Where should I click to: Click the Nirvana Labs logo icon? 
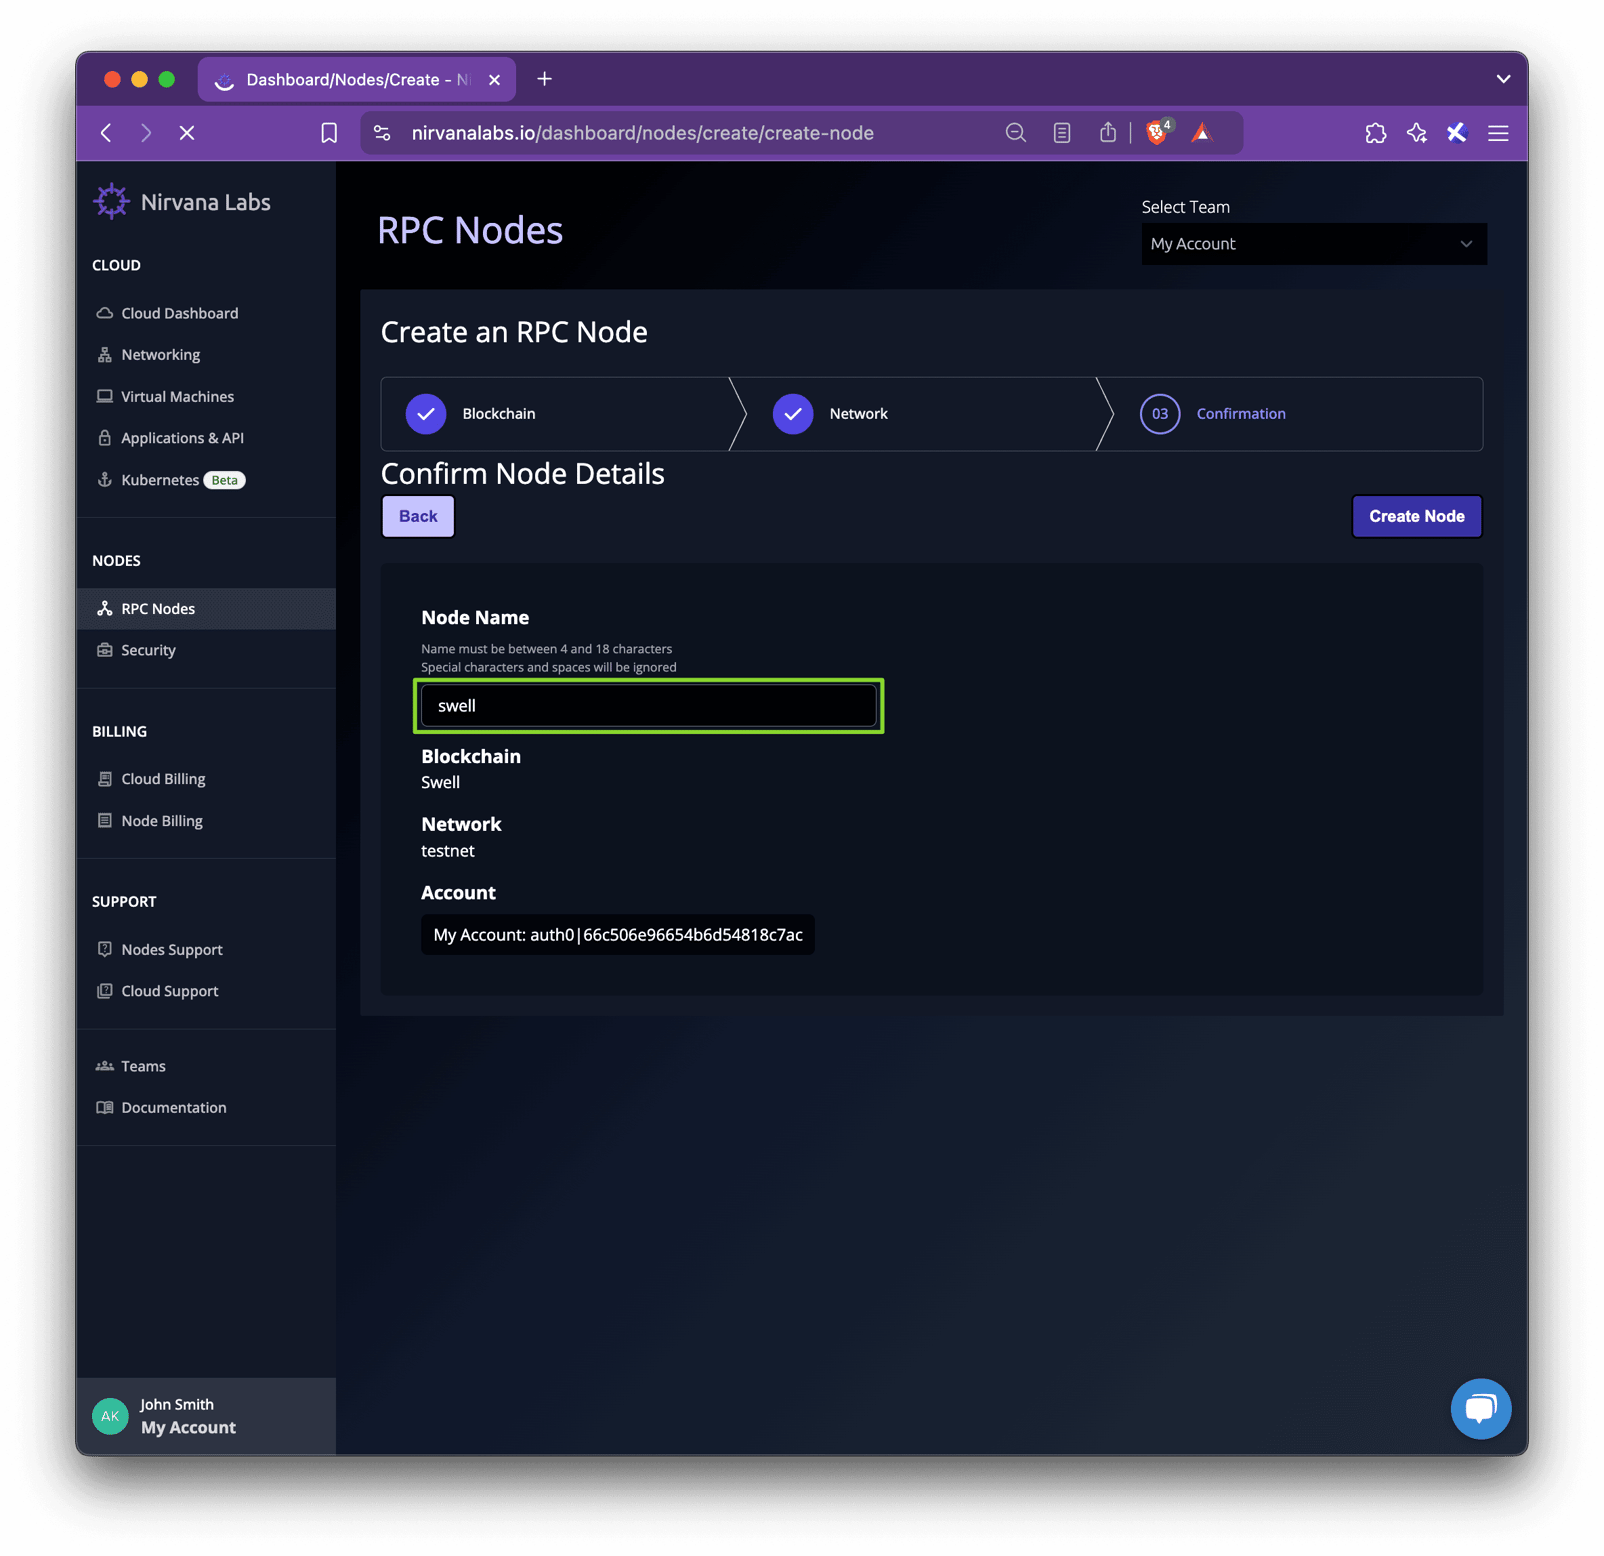[x=111, y=202]
